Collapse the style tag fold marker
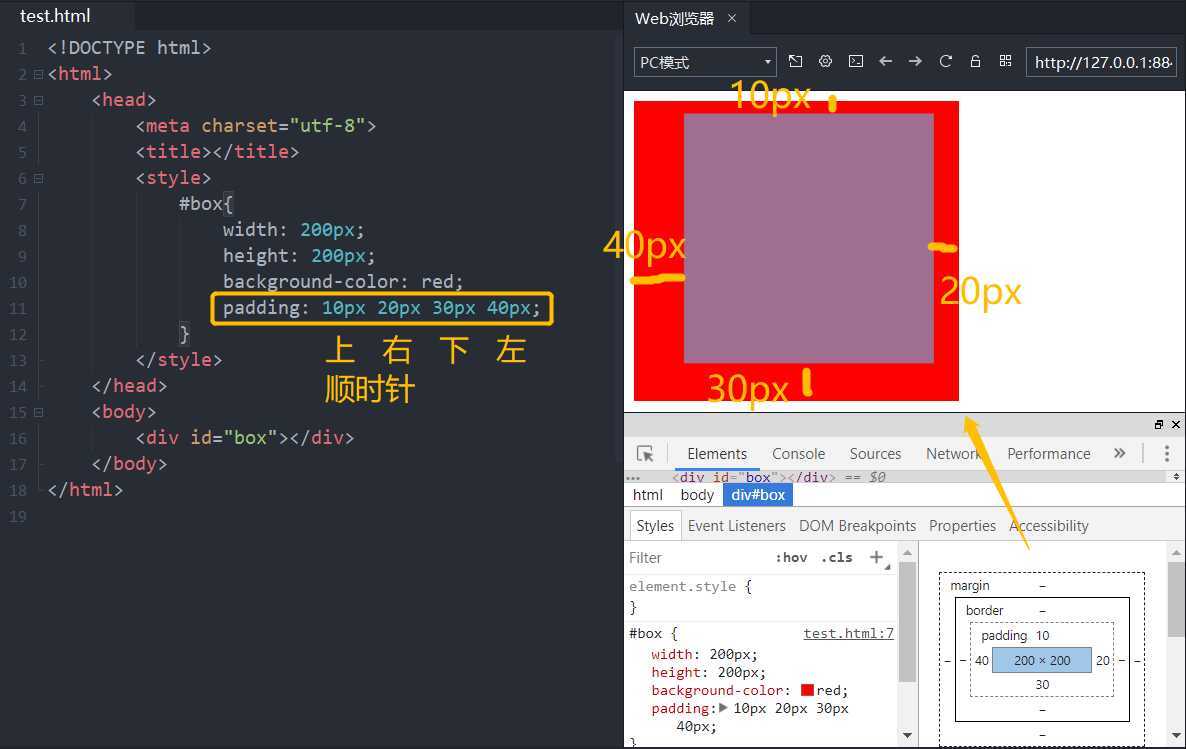Viewport: 1186px width, 749px height. (x=39, y=179)
